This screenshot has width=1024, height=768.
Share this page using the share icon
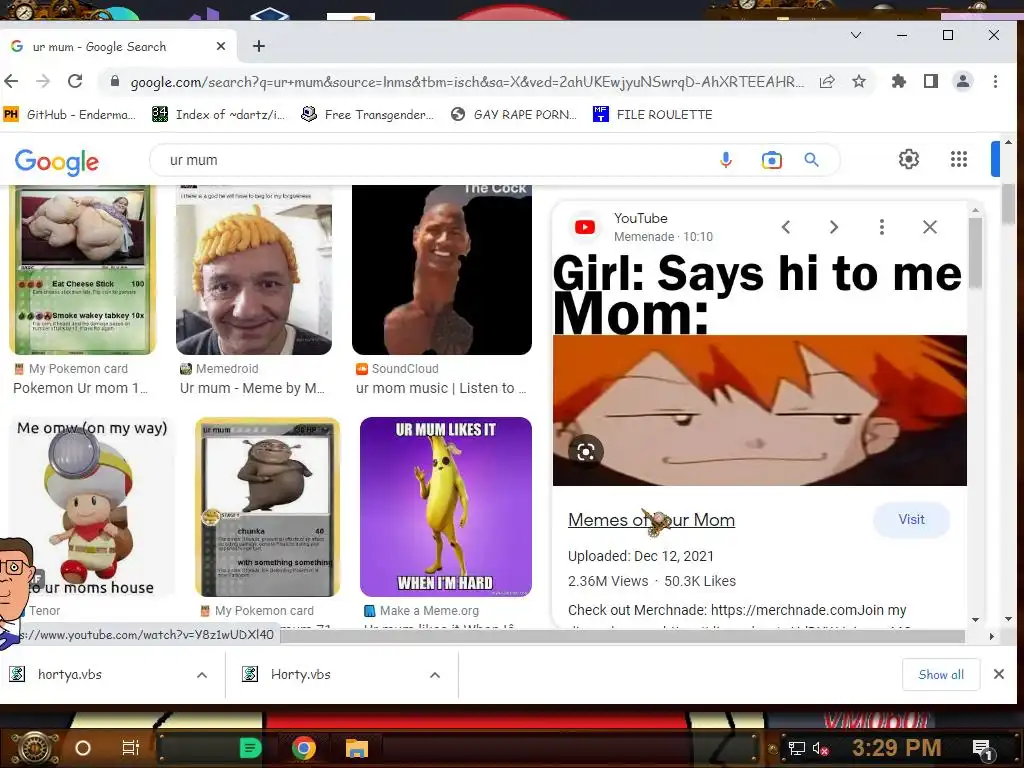(827, 81)
